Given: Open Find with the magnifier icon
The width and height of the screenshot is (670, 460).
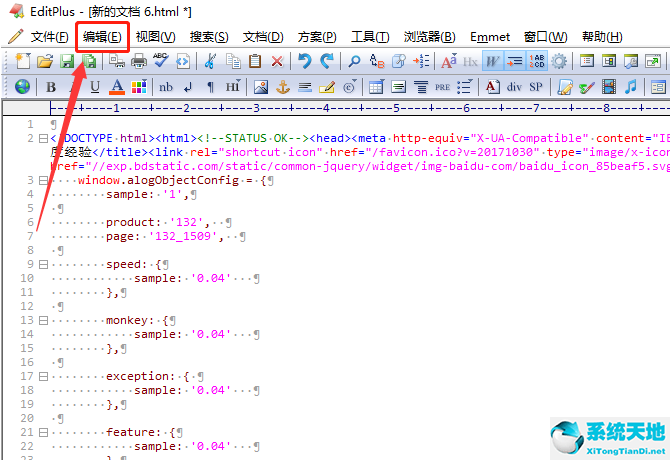Looking at the screenshot, I should click(354, 62).
